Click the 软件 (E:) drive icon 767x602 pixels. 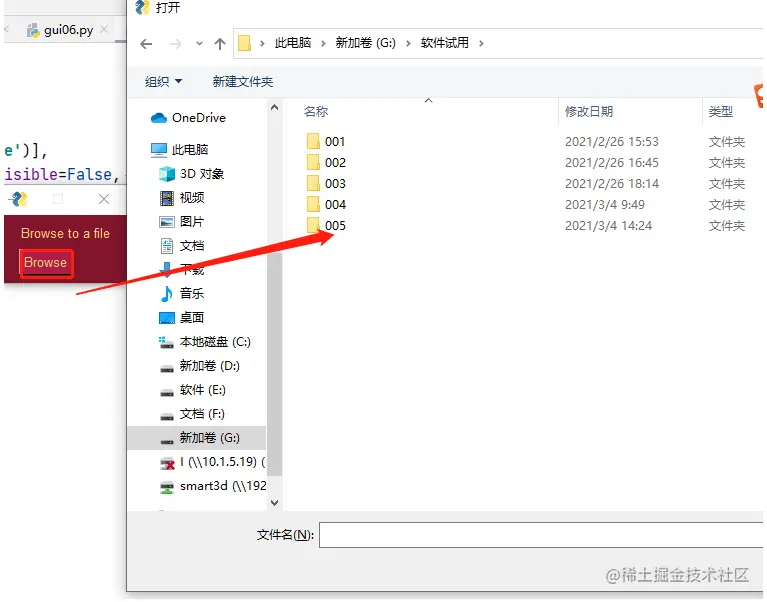click(167, 392)
